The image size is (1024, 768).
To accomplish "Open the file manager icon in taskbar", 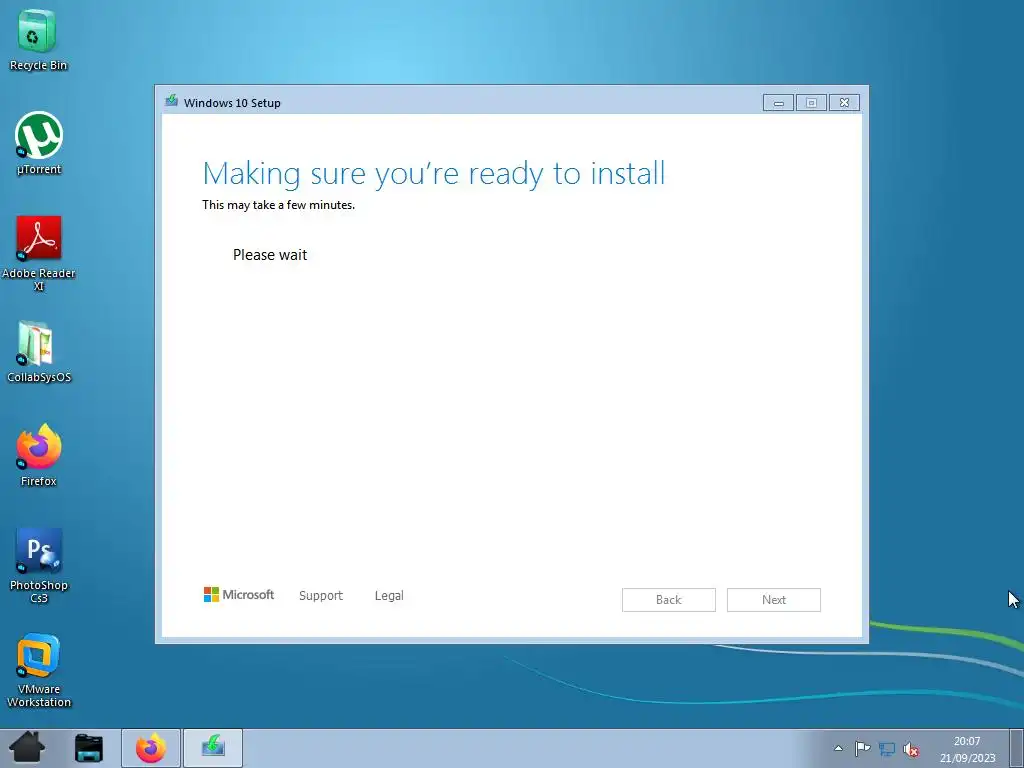I will pyautogui.click(x=88, y=748).
